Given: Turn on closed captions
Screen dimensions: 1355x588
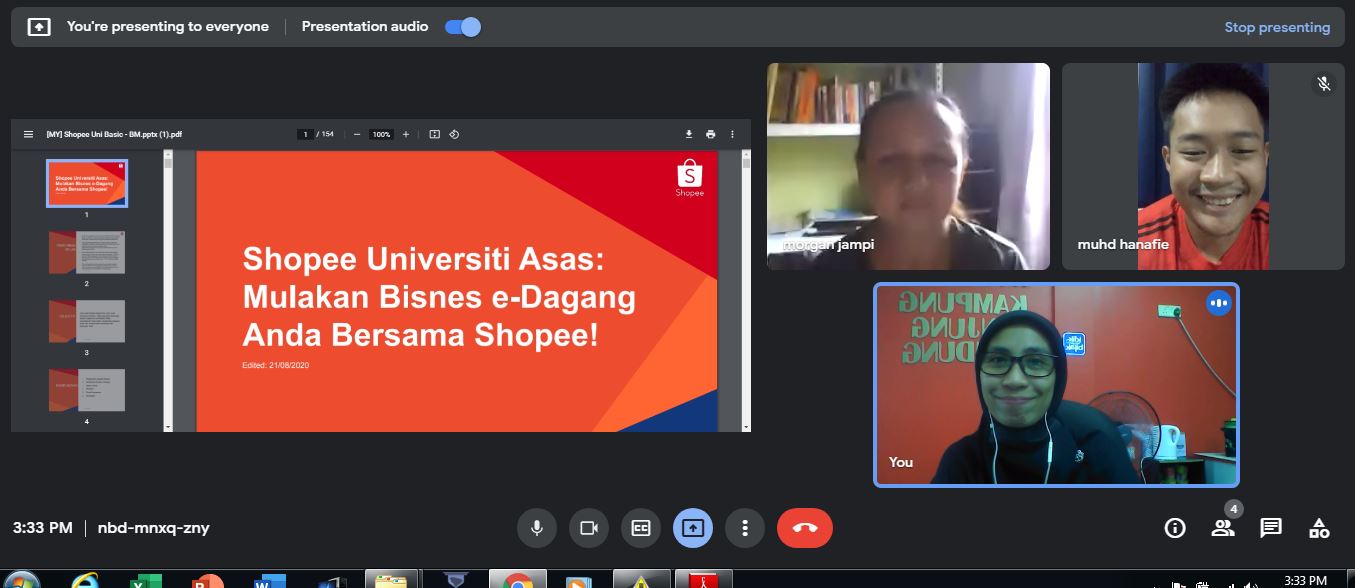Looking at the screenshot, I should (641, 528).
